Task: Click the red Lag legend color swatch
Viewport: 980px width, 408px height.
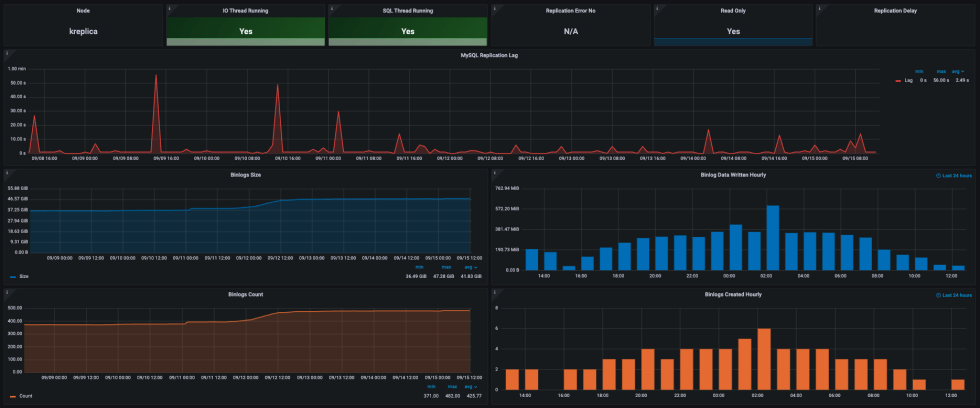Action: point(897,78)
